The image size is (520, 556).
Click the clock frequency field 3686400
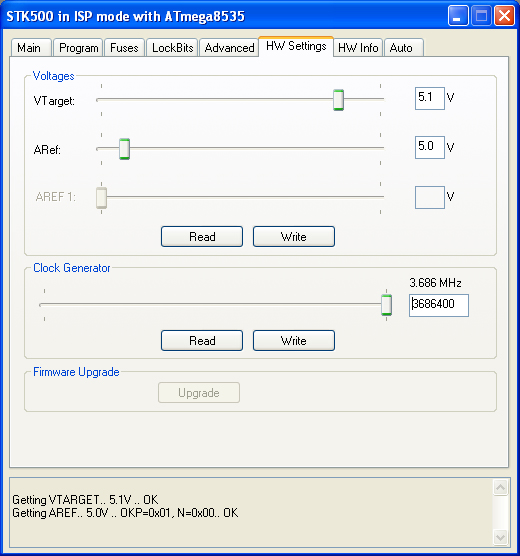[439, 305]
